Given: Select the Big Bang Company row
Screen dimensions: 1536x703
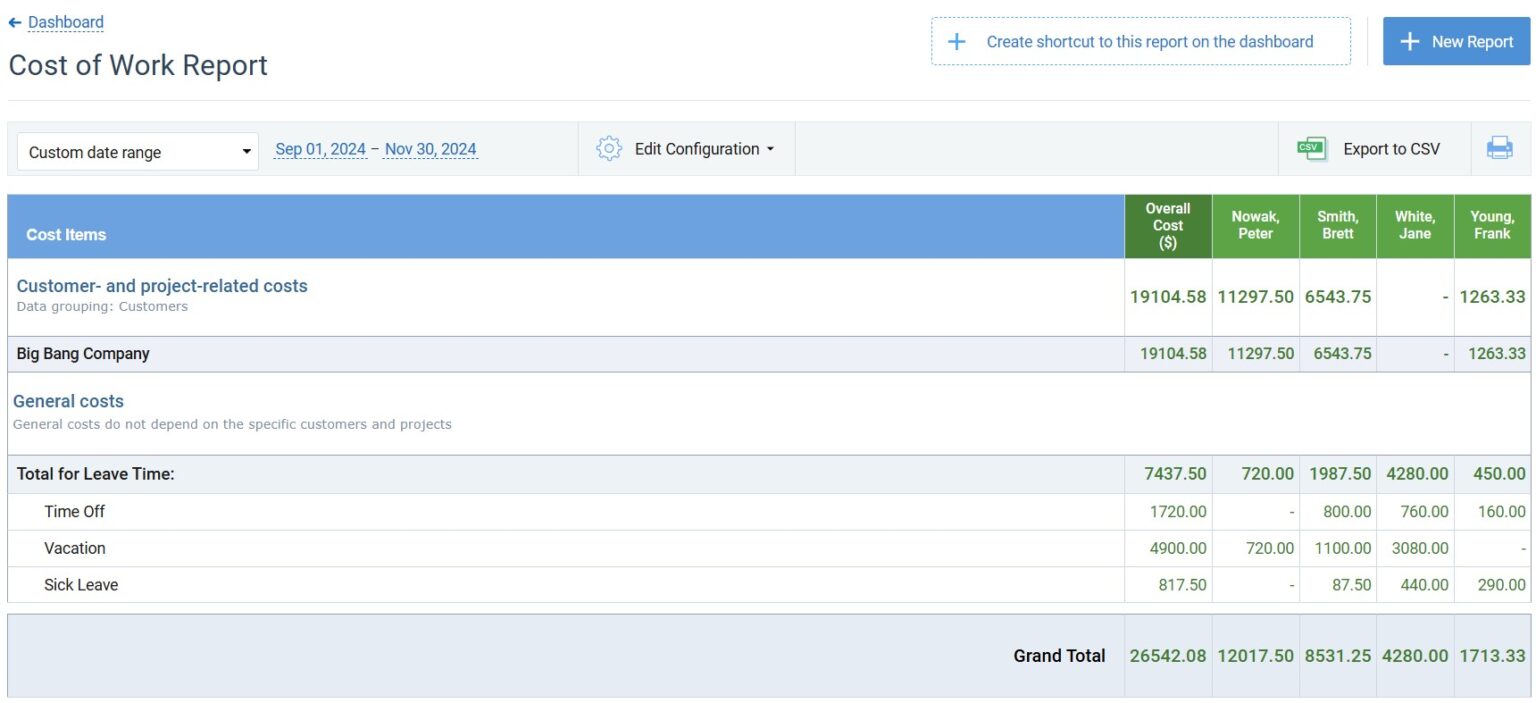Looking at the screenshot, I should click(82, 353).
